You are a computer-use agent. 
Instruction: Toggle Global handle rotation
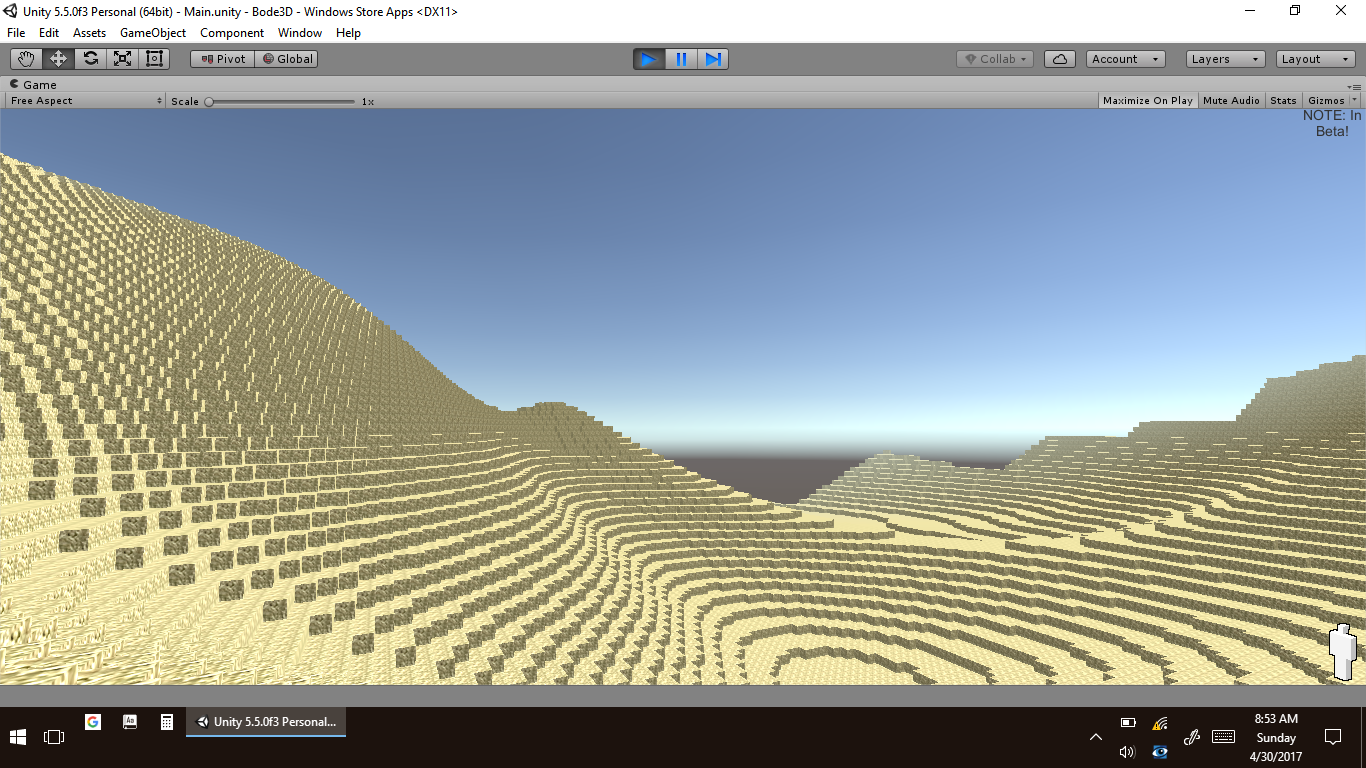[x=287, y=59]
